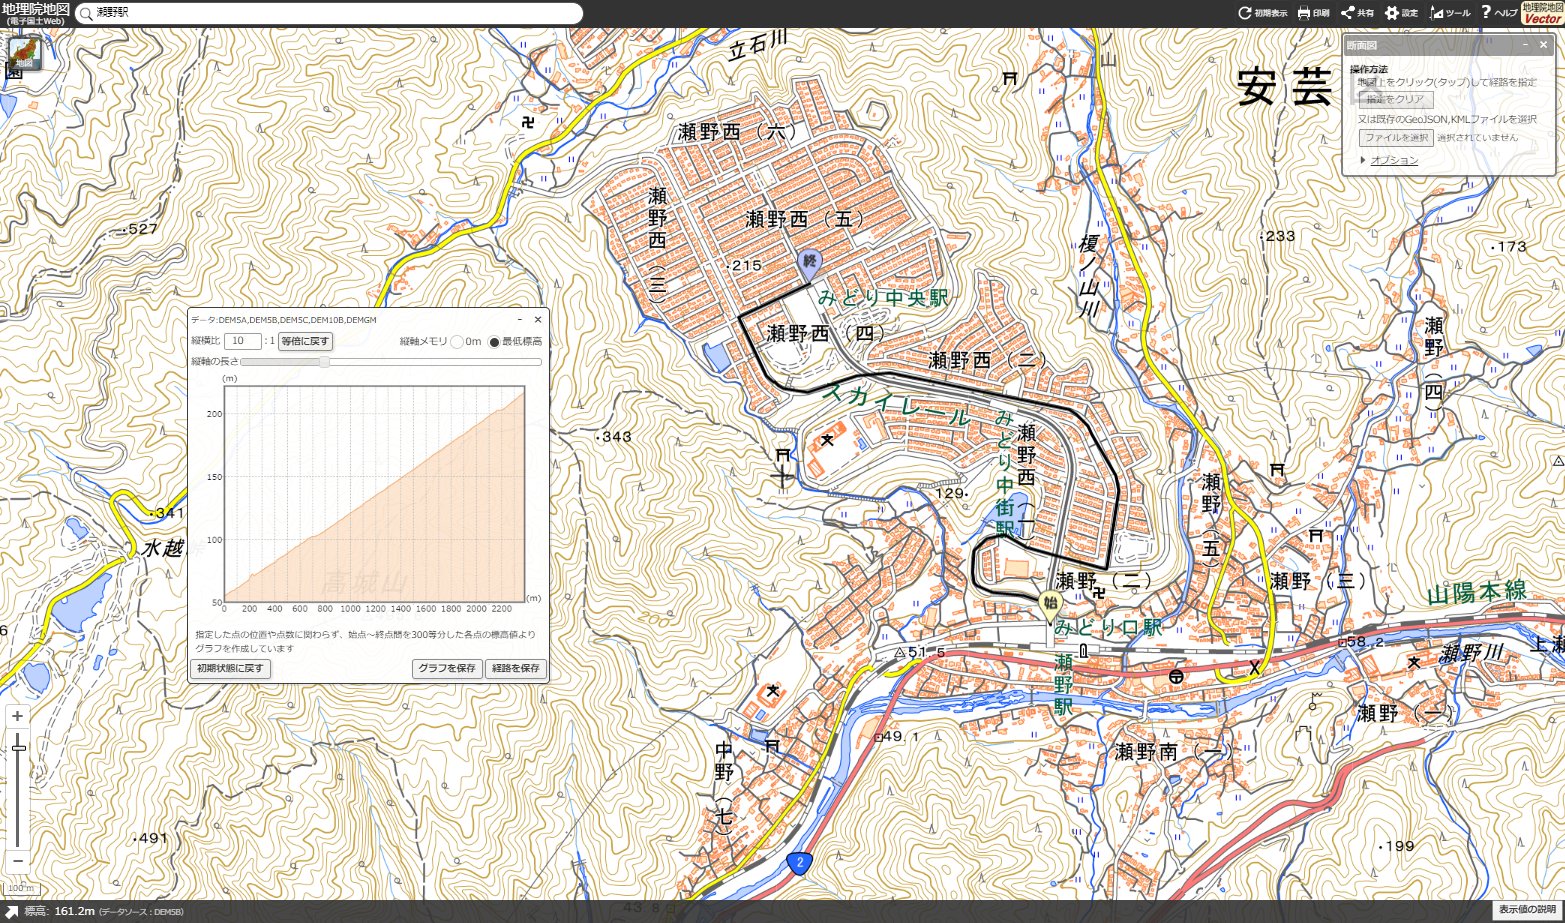The width and height of the screenshot is (1565, 923).
Task: Click the status bar arrow icon beside 標高
Action: pyautogui.click(x=12, y=911)
